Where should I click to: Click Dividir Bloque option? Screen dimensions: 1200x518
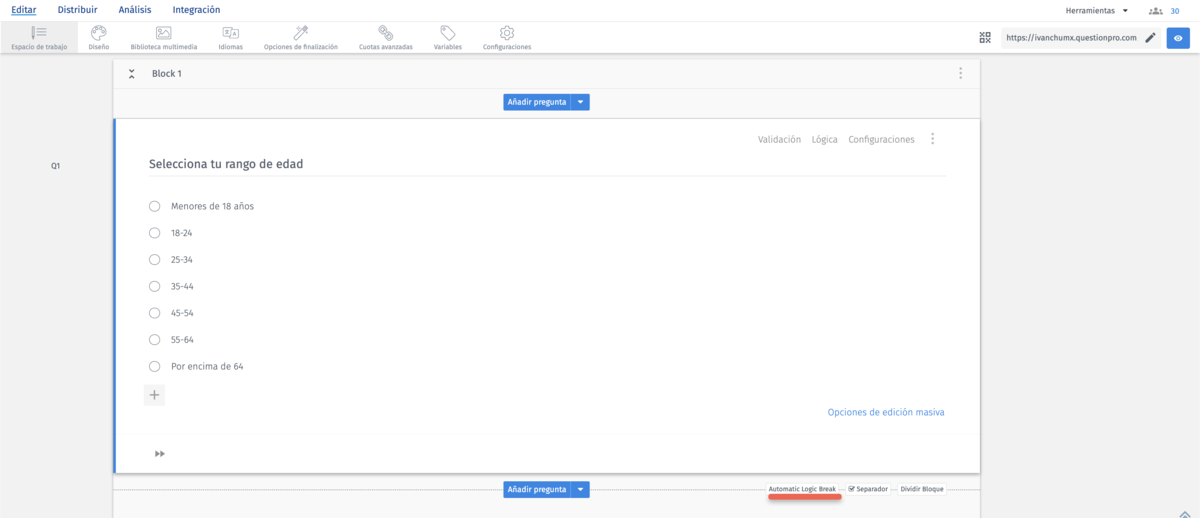coord(922,489)
